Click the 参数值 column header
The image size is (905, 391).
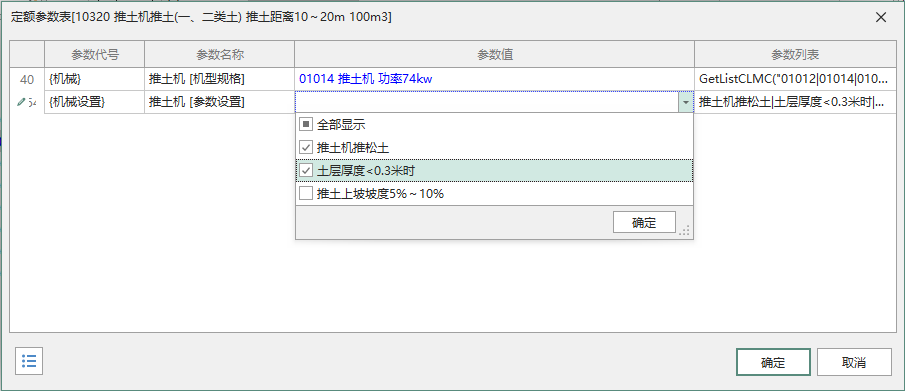pyautogui.click(x=495, y=55)
